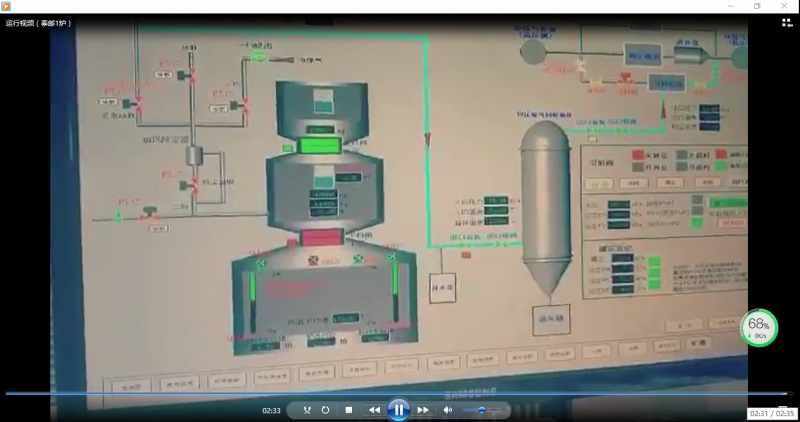Mute the speaker volume icon
The image size is (800, 422).
(448, 410)
